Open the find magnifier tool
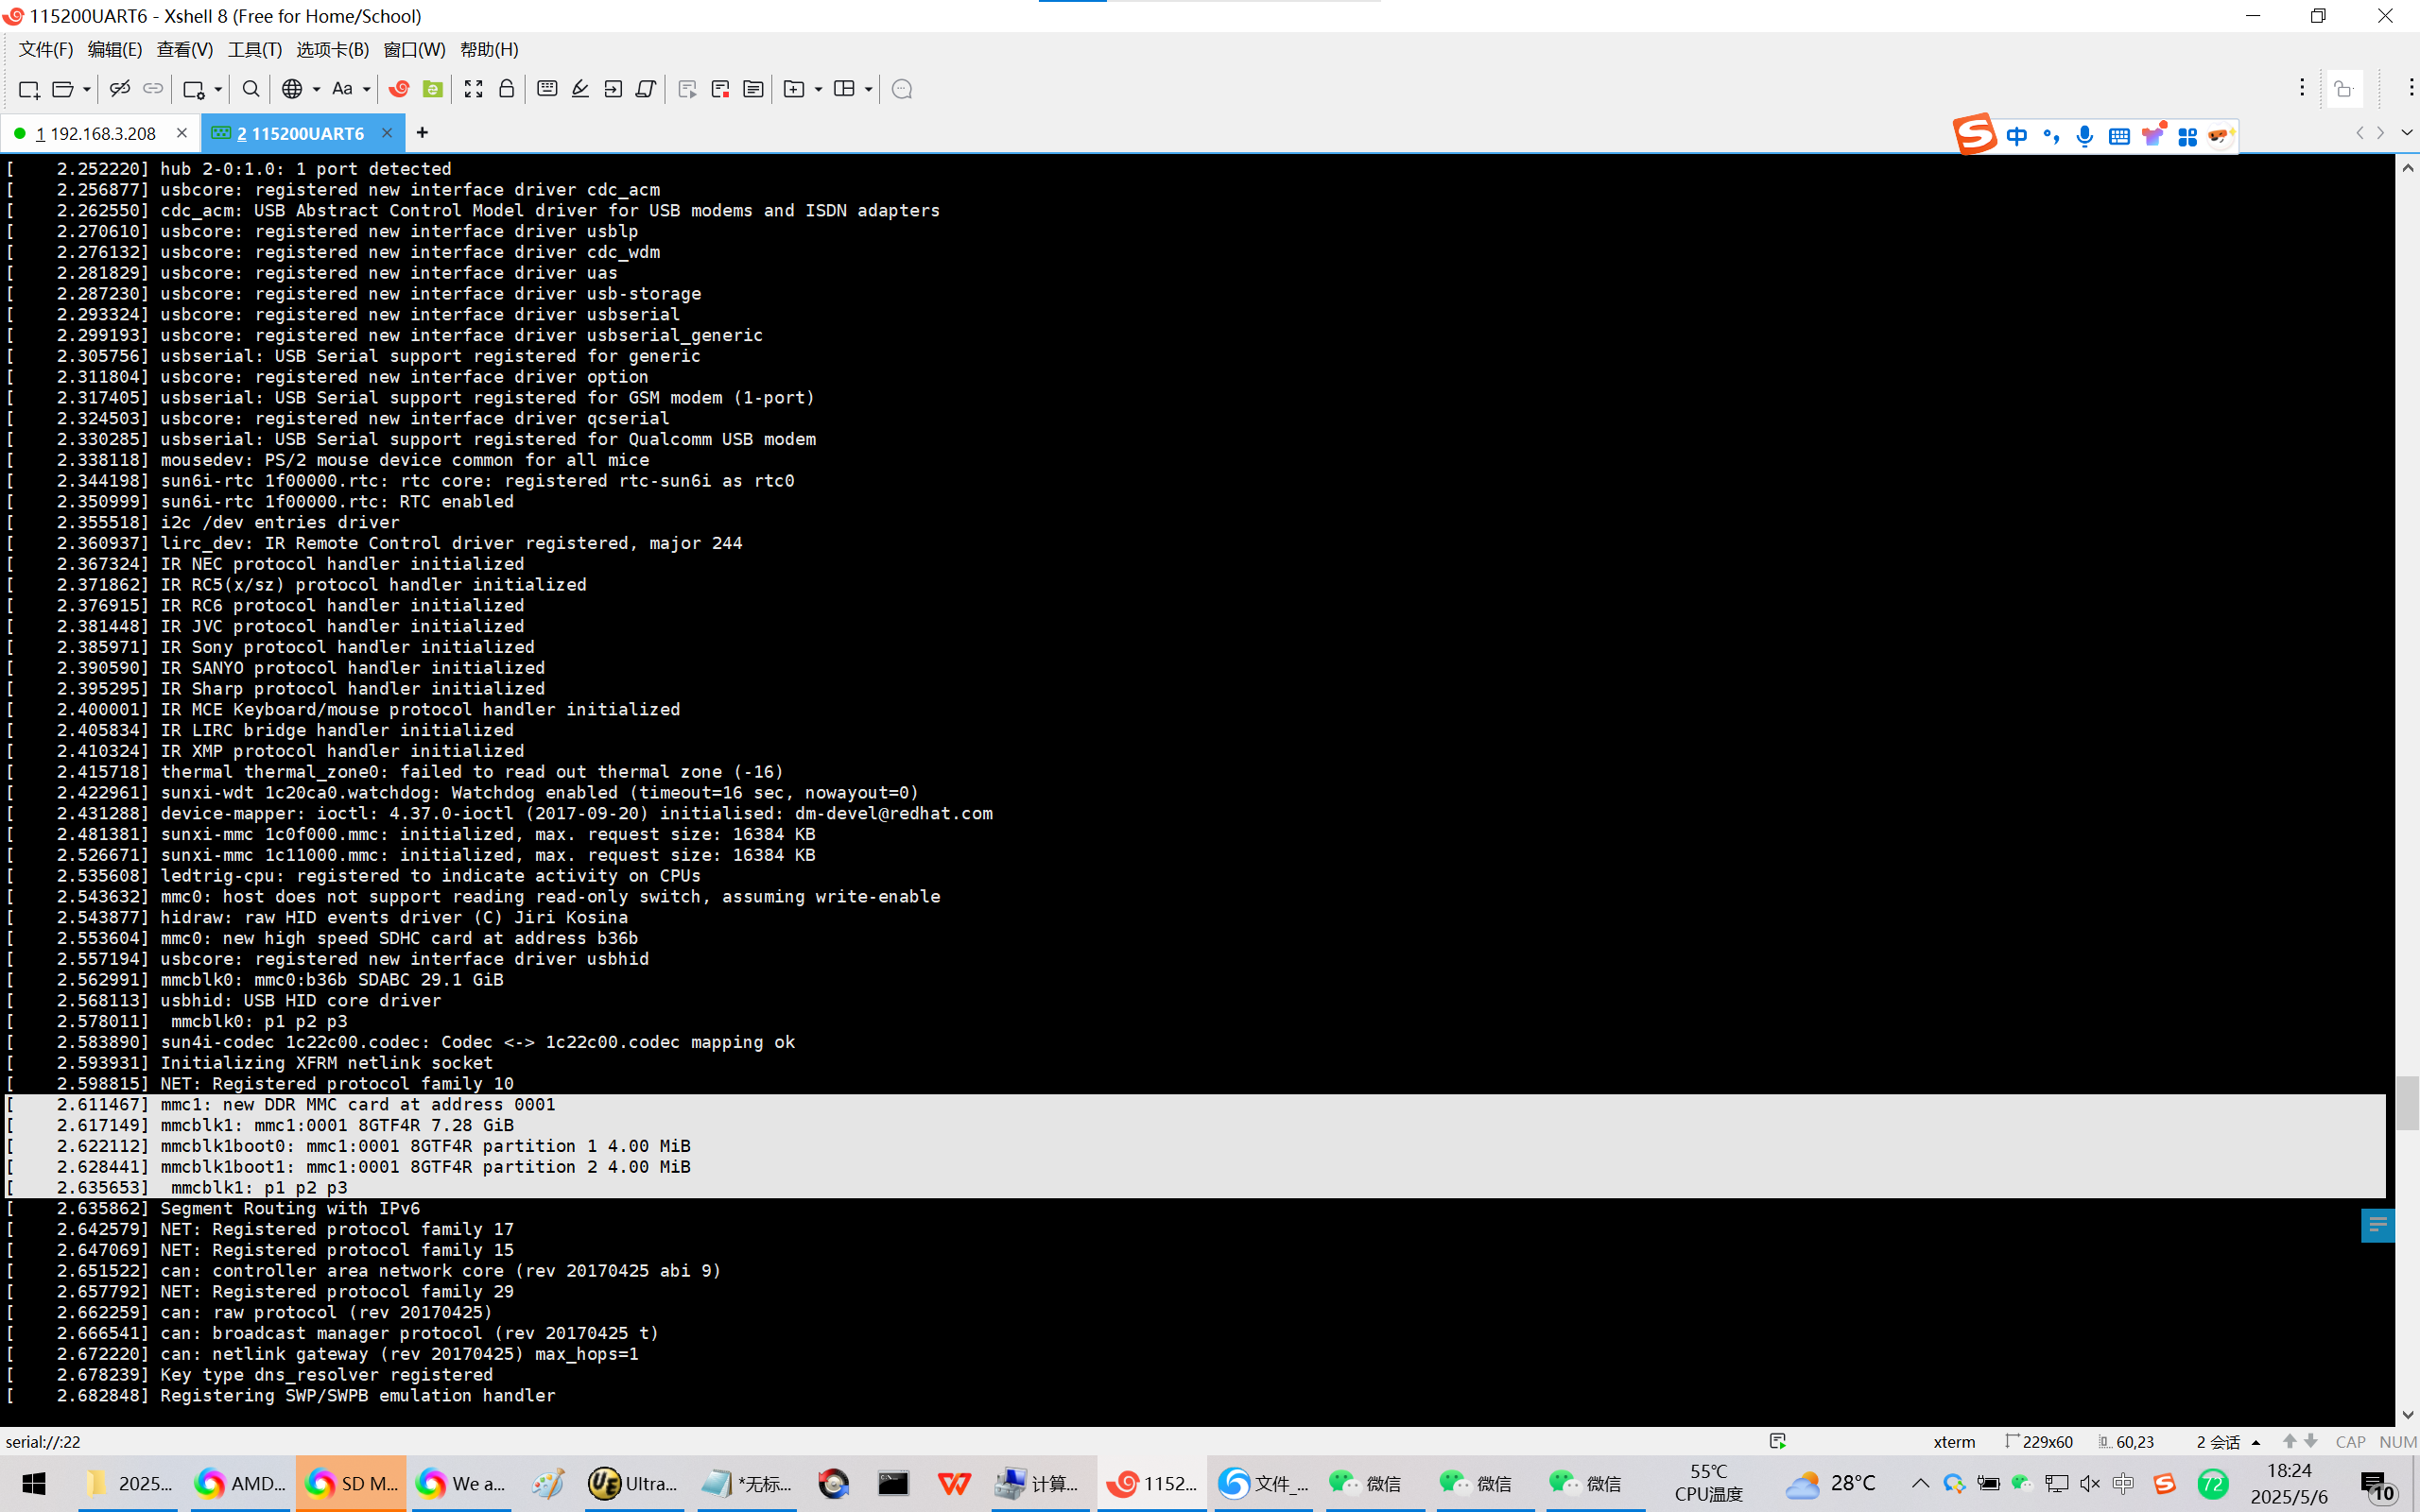The image size is (2420, 1512). click(x=251, y=89)
